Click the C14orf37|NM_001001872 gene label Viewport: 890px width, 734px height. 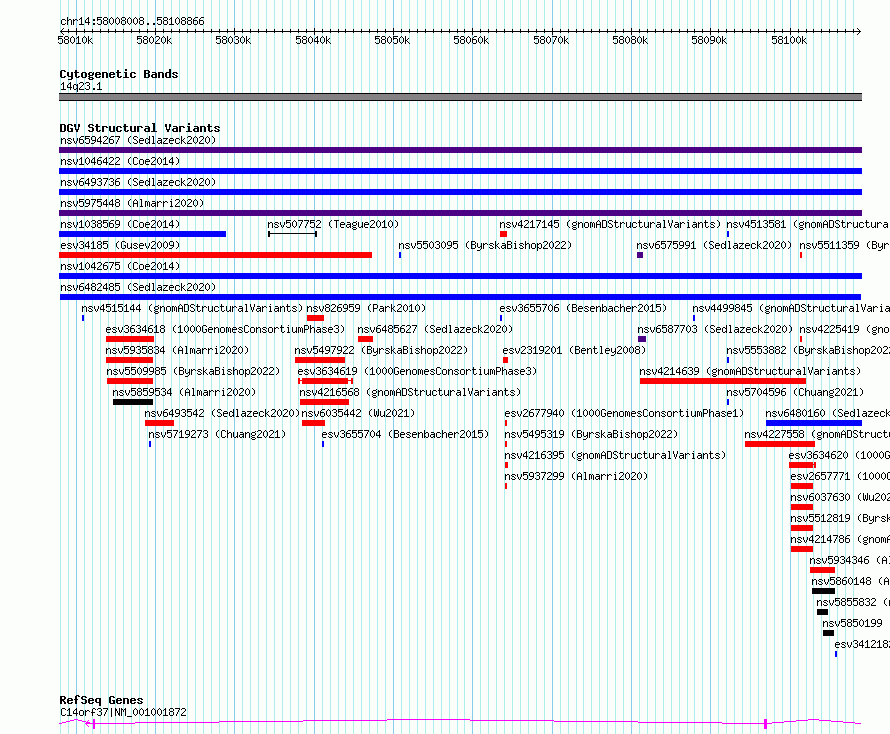point(123,712)
